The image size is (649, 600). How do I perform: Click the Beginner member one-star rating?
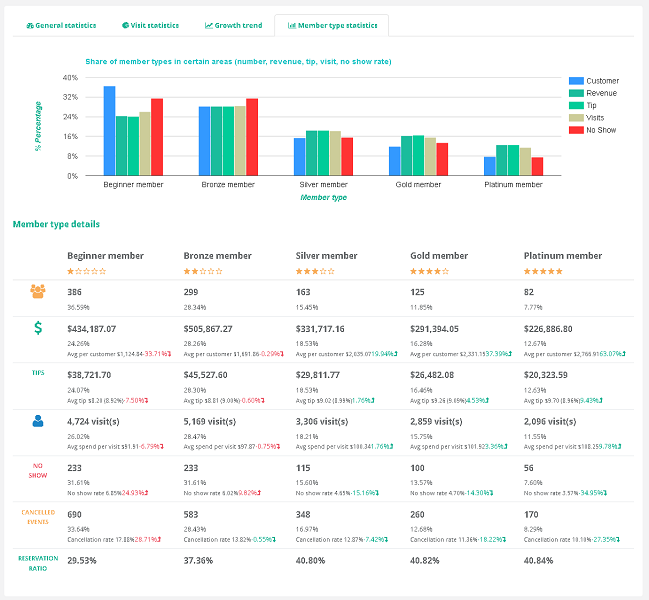(86, 271)
